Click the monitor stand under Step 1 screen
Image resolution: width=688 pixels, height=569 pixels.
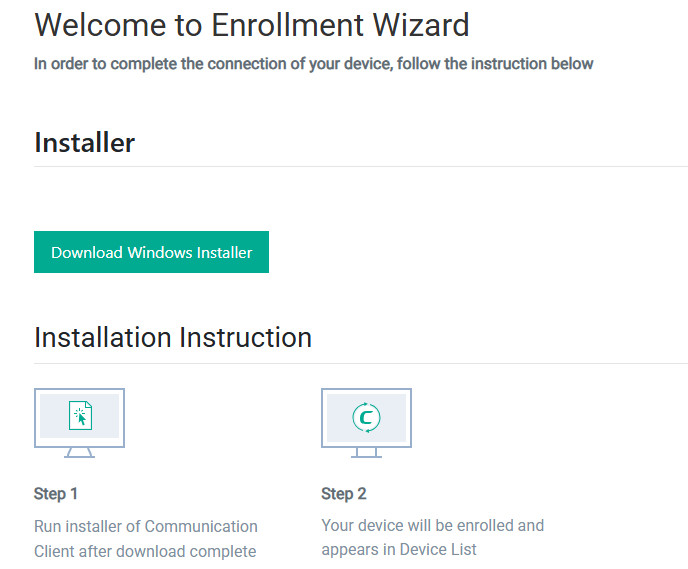(x=79, y=453)
